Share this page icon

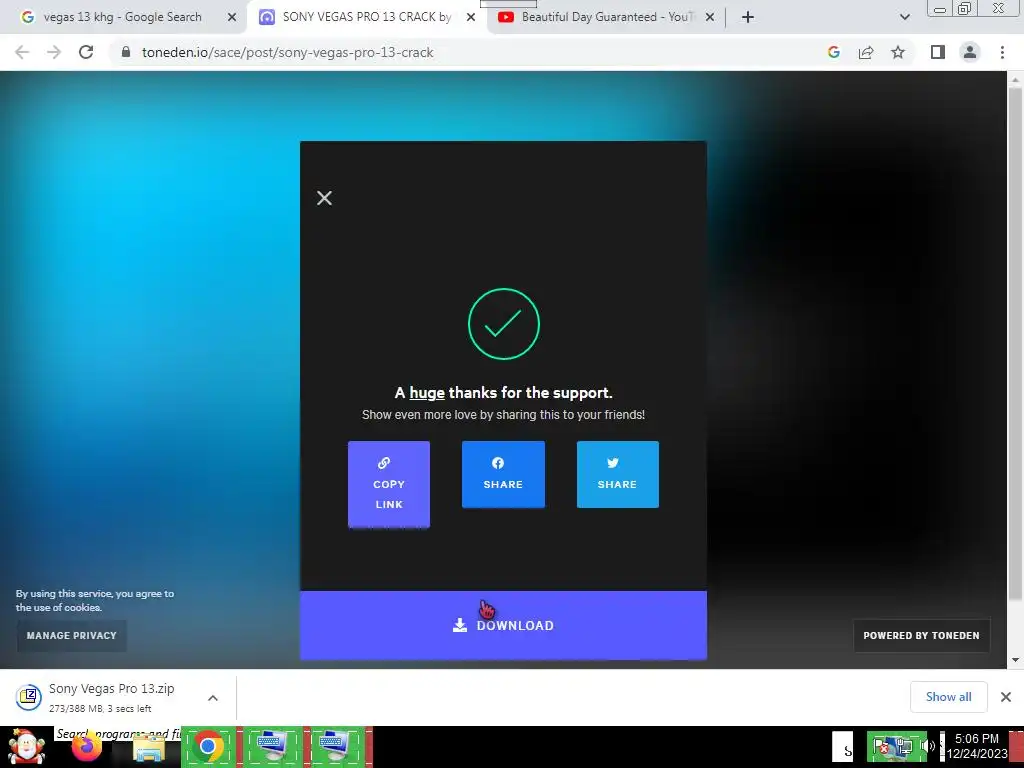pos(866,52)
